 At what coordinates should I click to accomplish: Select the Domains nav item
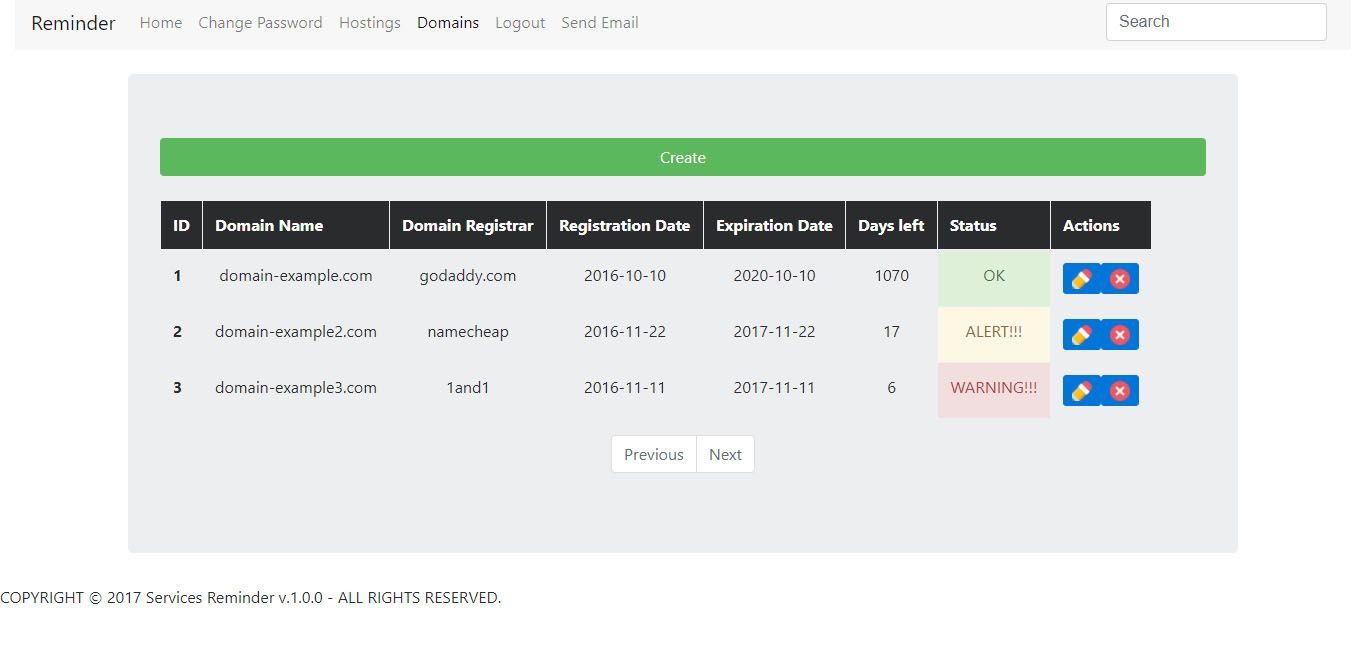448,22
